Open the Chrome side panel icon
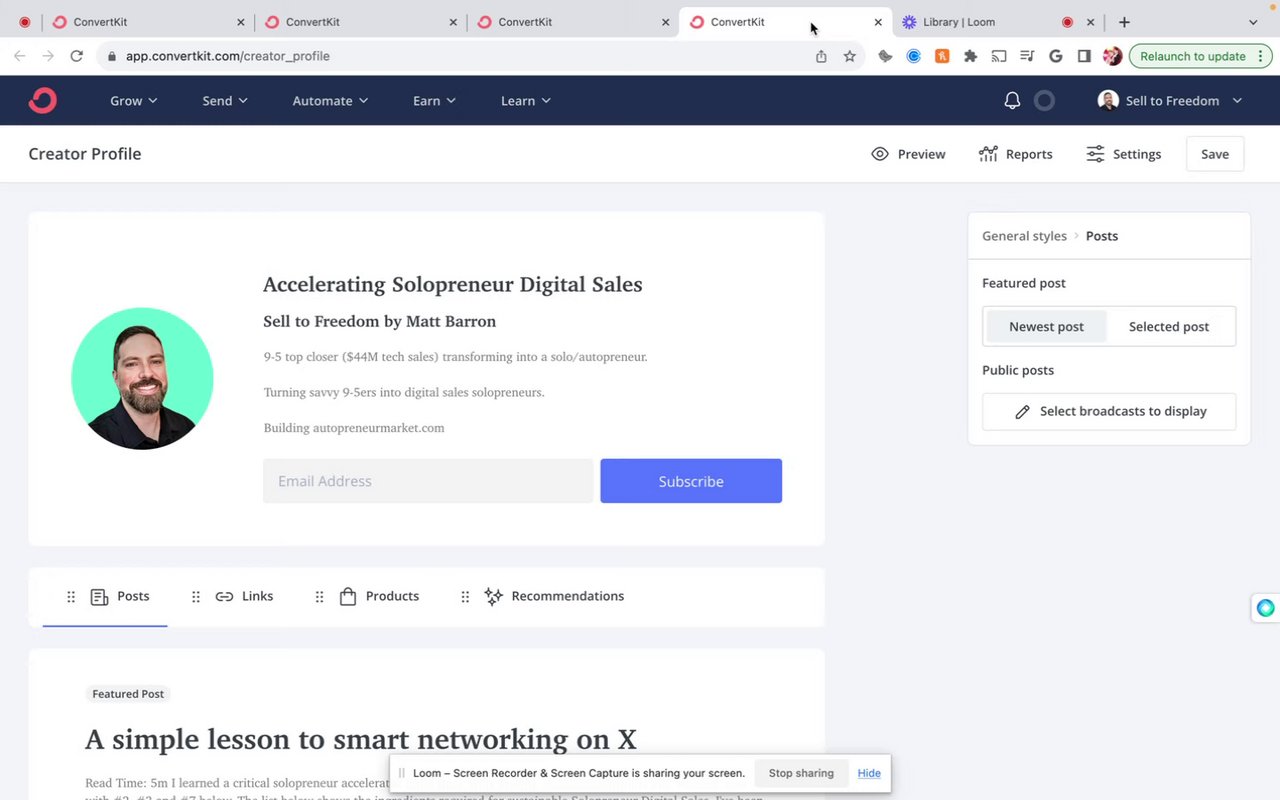 click(x=1084, y=56)
